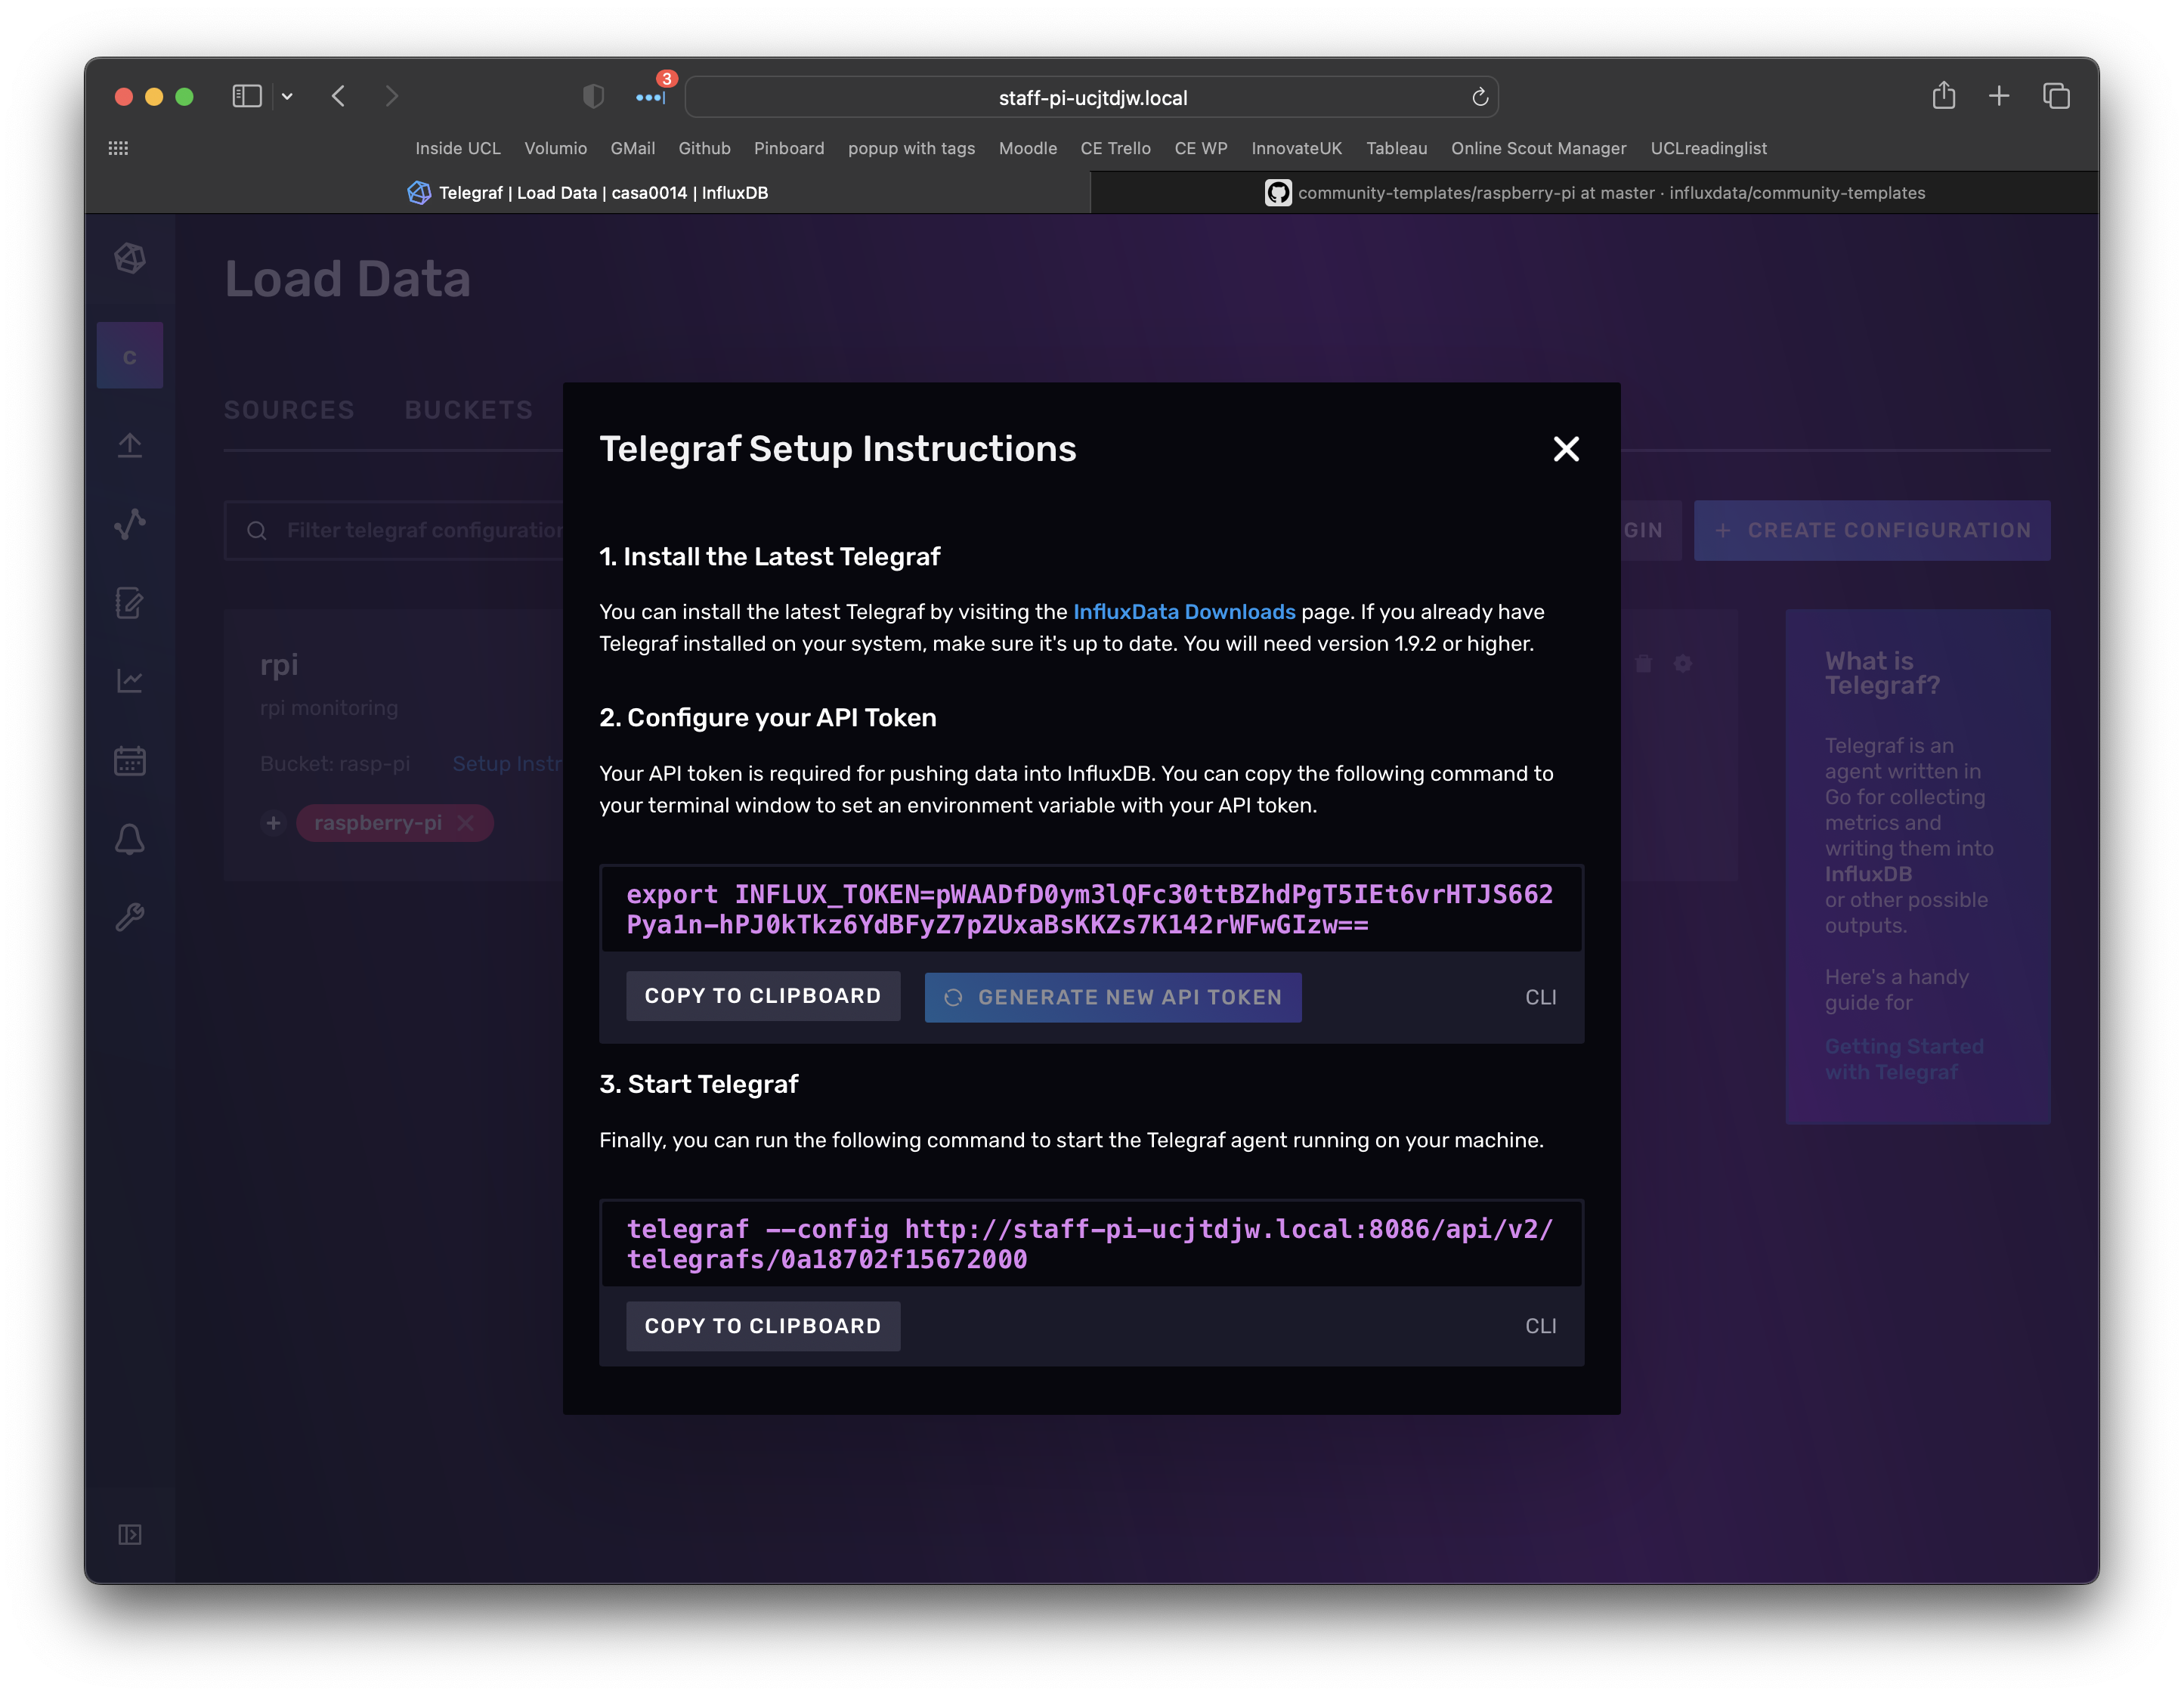Click the Safari address bar
This screenshot has height=1696, width=2184.
pyautogui.click(x=1092, y=97)
